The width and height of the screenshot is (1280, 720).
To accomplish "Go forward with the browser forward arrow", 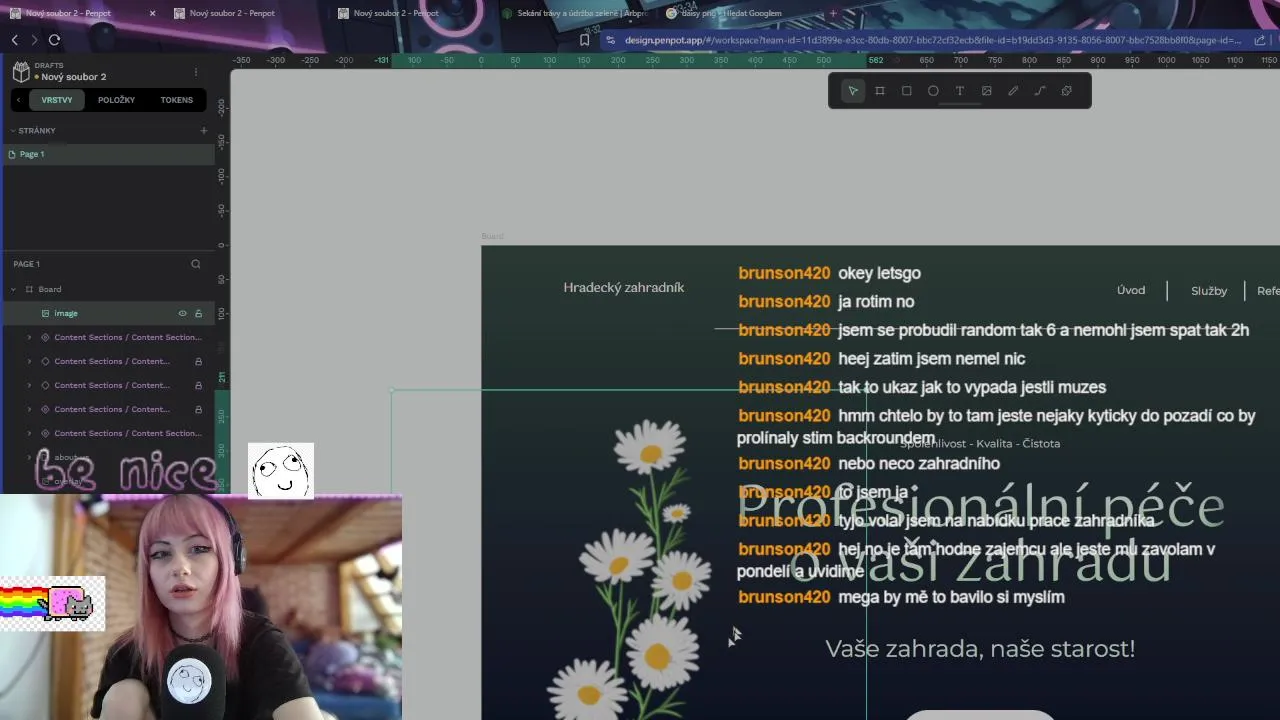I will tap(34, 40).
